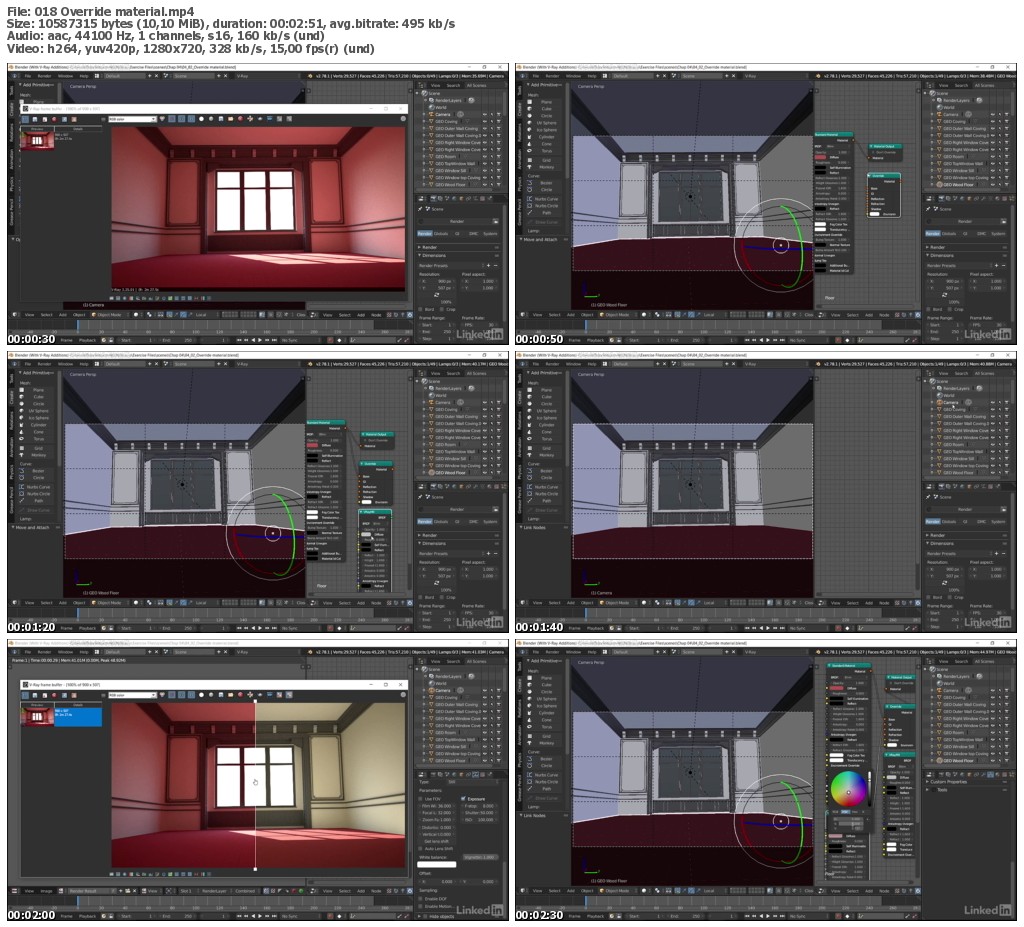The image size is (1024, 927).
Task: Expand Custom Properties in the 00:02:30 frame
Action: pyautogui.click(x=928, y=782)
